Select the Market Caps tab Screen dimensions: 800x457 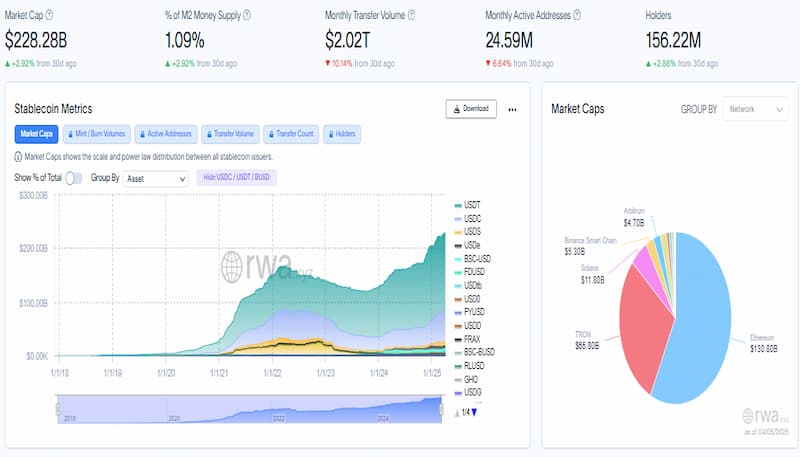[x=36, y=134]
